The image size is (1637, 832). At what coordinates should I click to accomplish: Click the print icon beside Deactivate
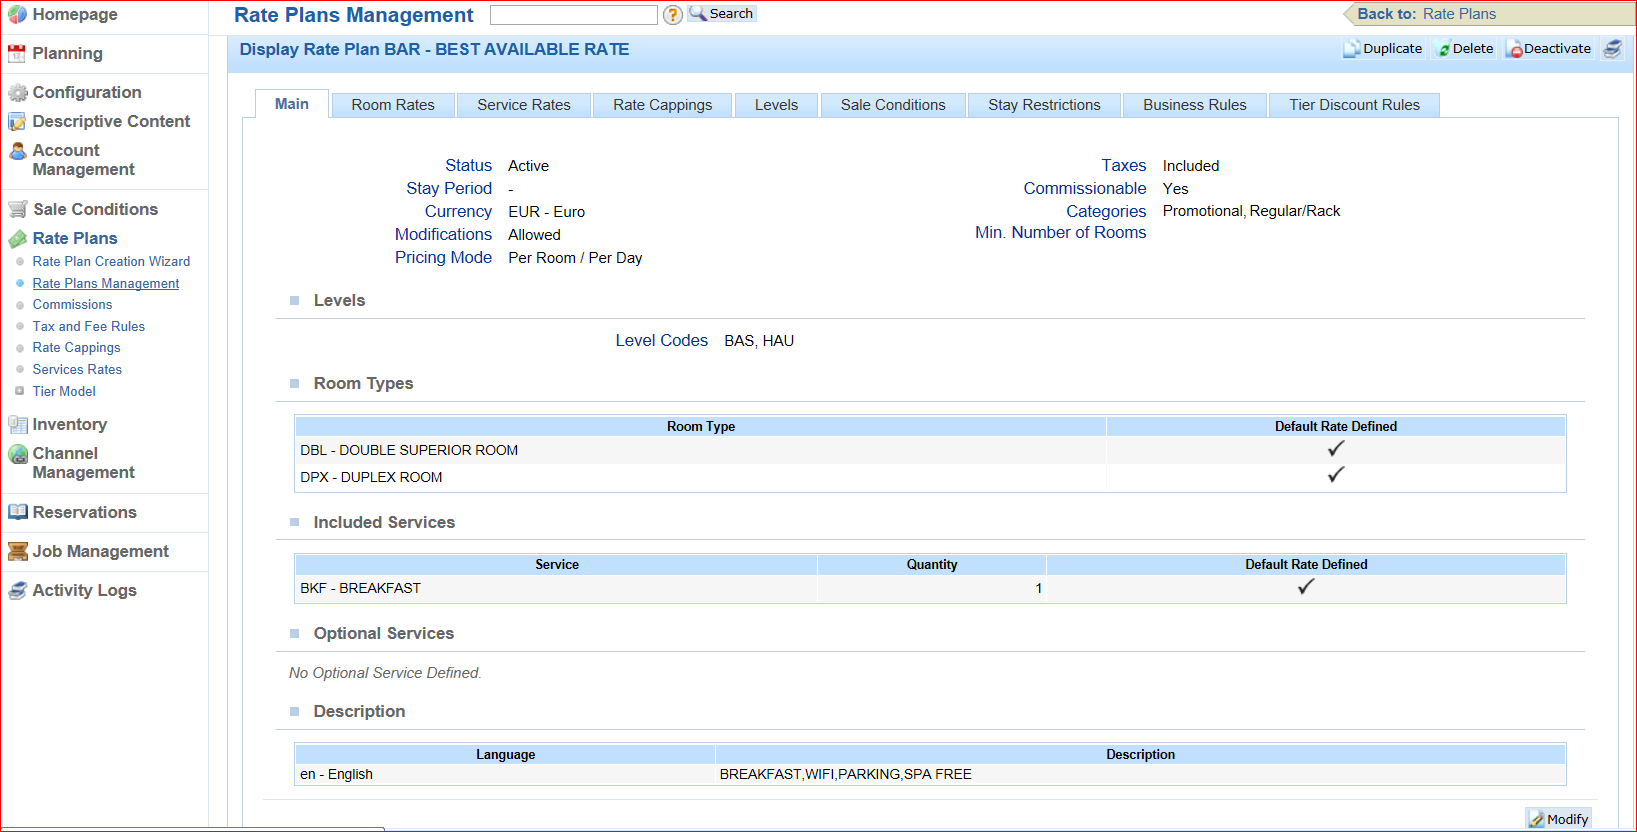[x=1612, y=49]
